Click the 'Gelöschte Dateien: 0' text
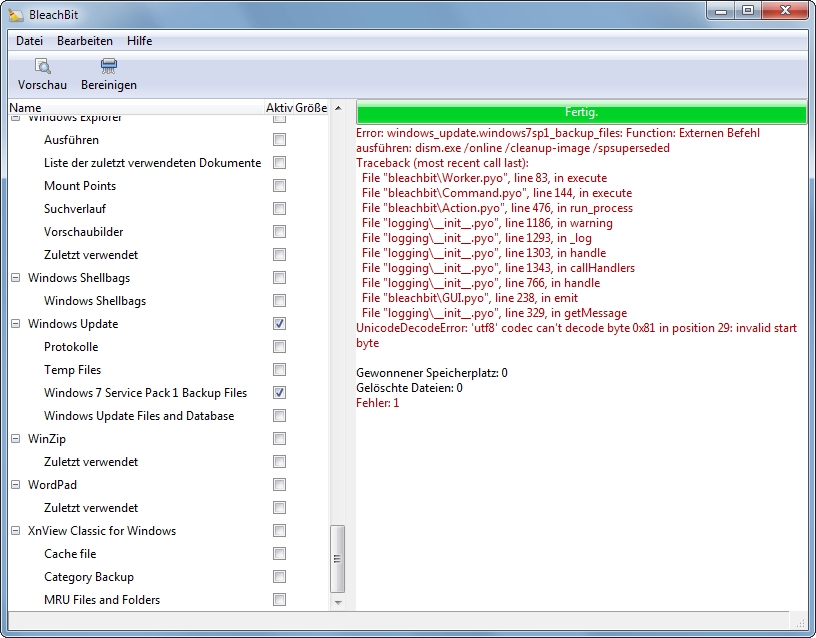This screenshot has width=816, height=638. (x=409, y=388)
